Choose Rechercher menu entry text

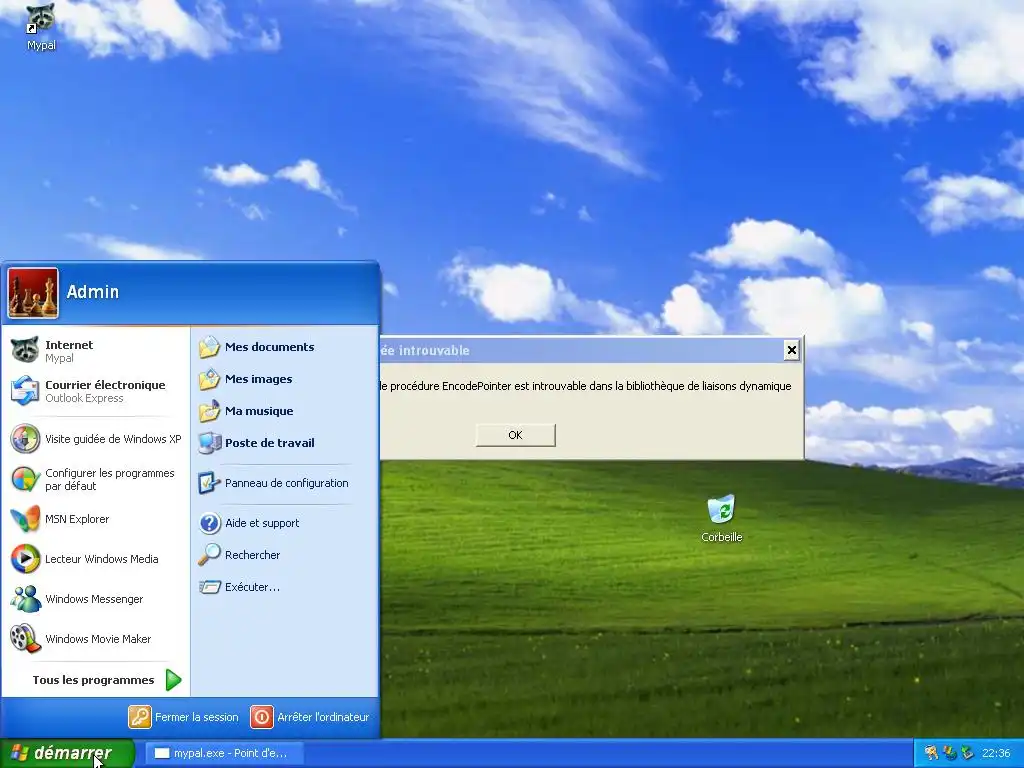[252, 555]
